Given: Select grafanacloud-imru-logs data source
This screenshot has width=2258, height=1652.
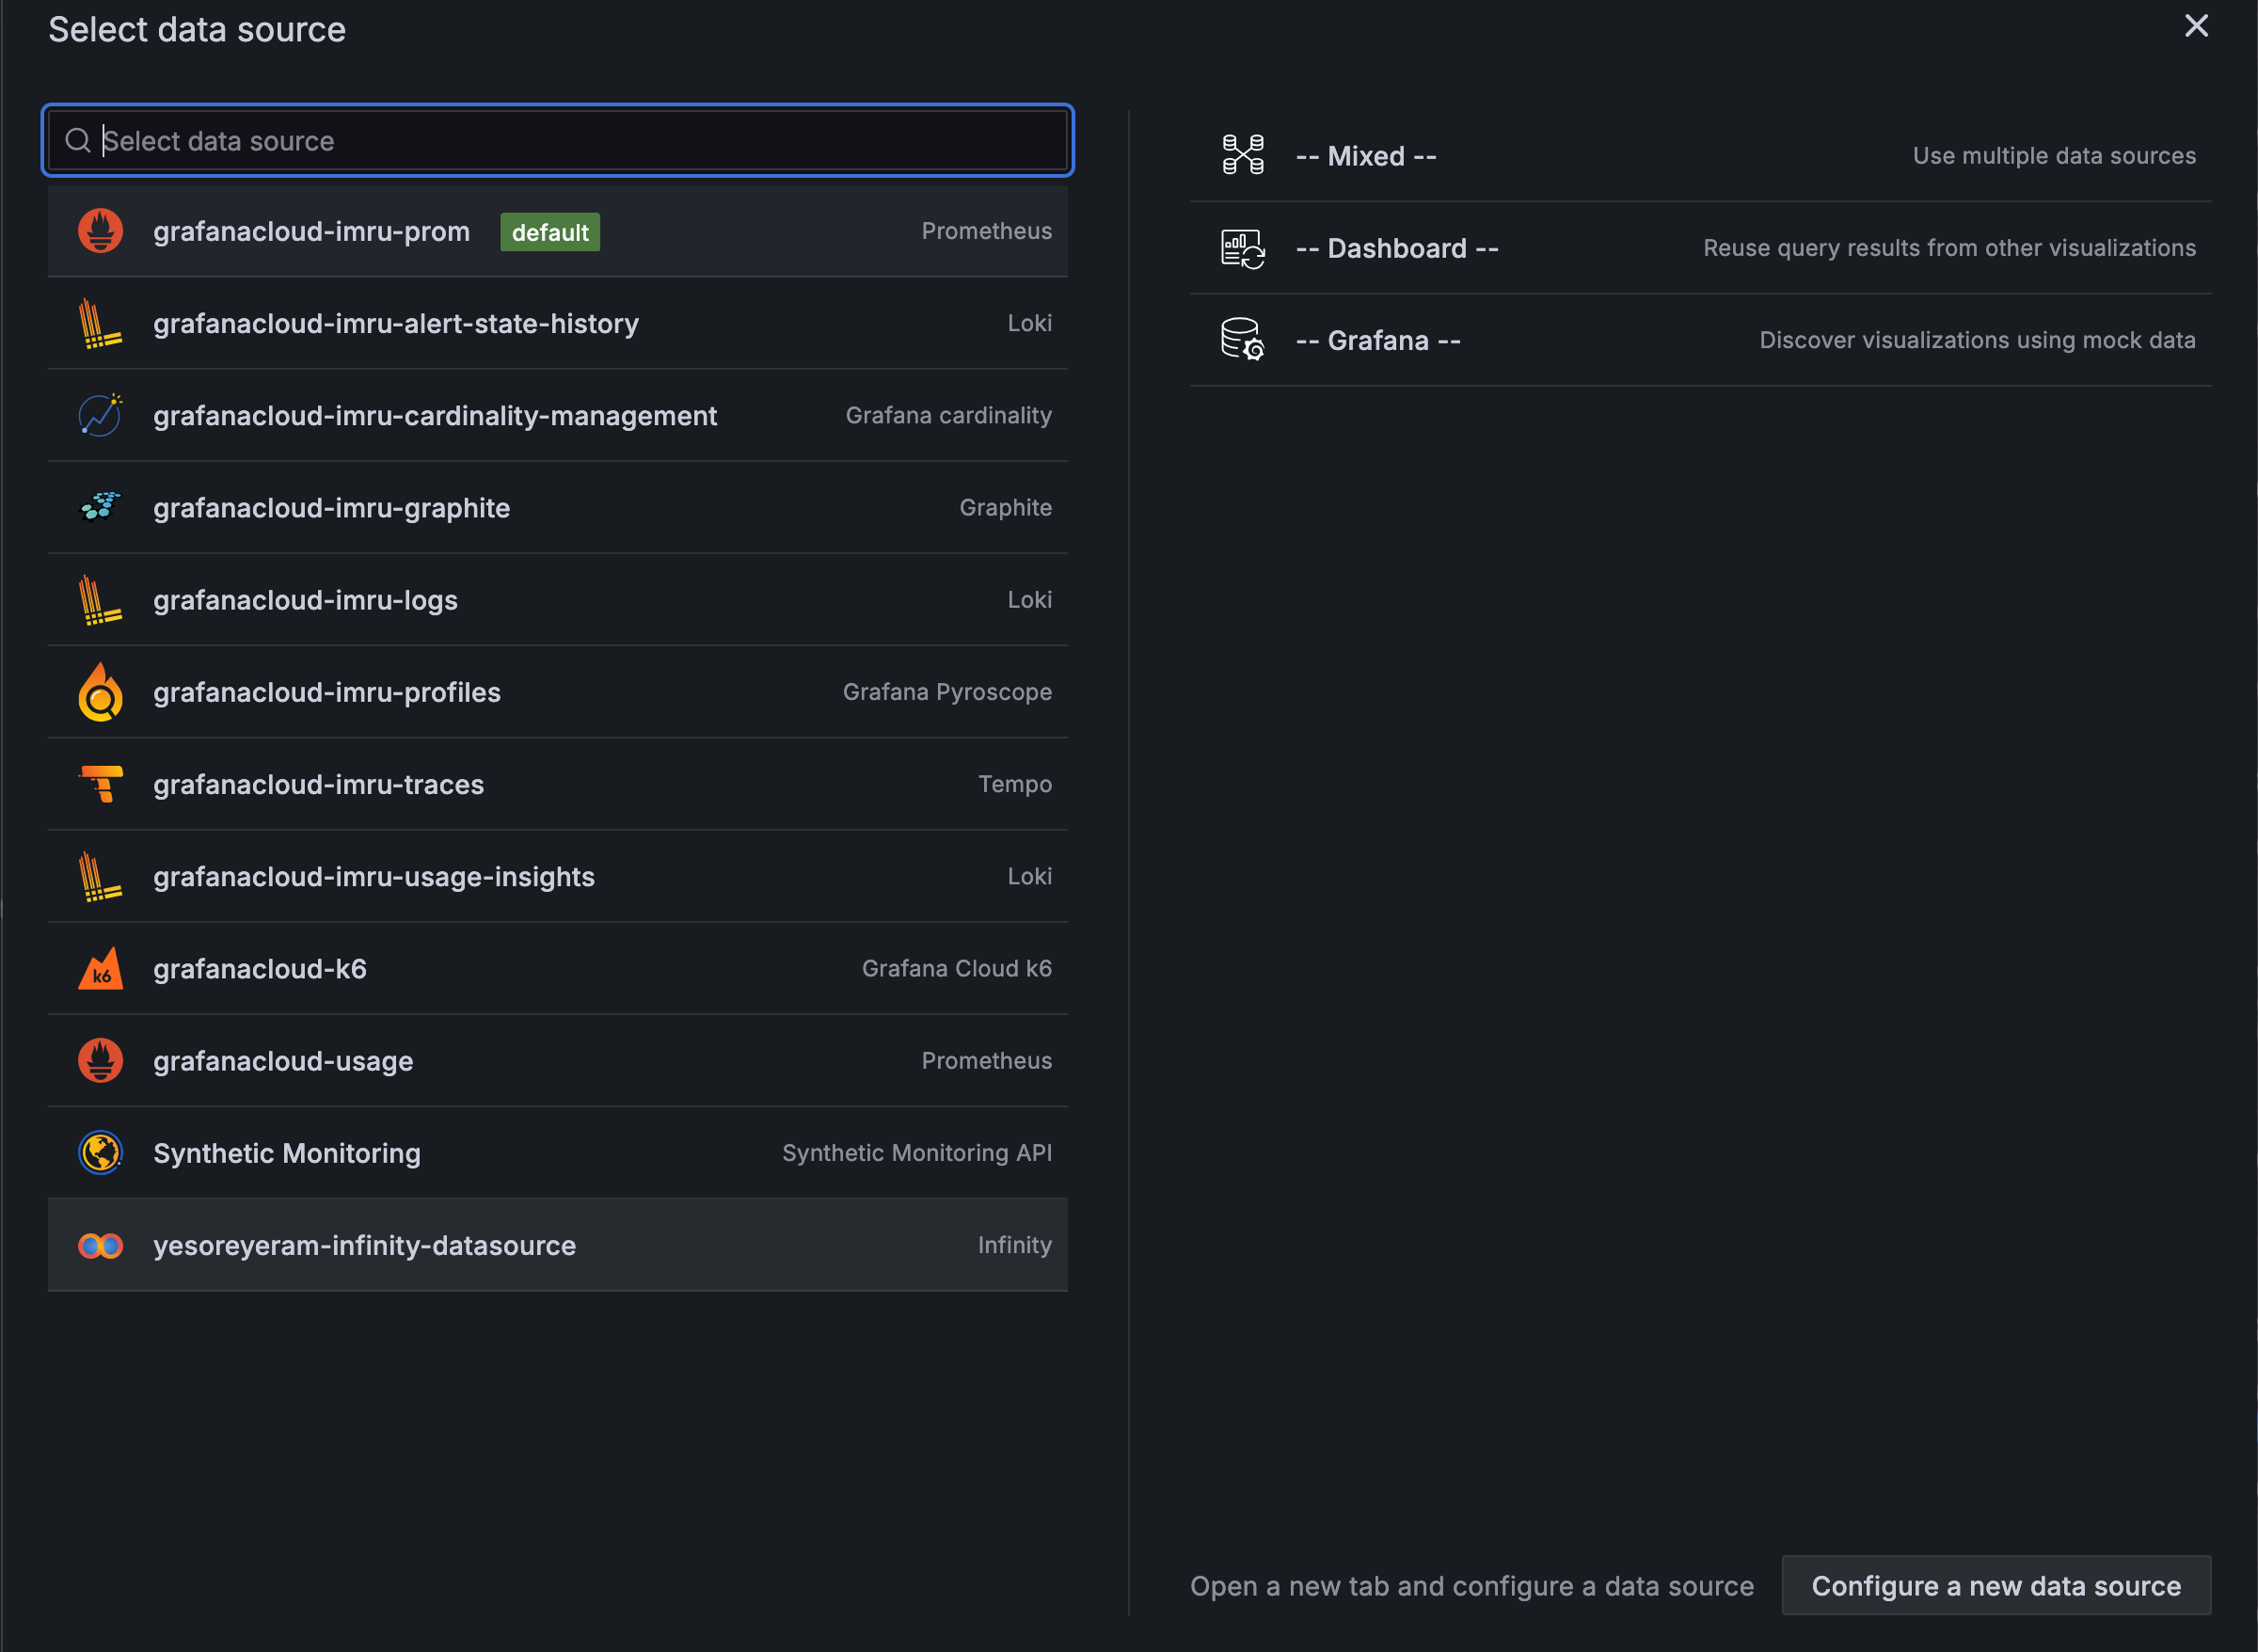Looking at the screenshot, I should 305,600.
